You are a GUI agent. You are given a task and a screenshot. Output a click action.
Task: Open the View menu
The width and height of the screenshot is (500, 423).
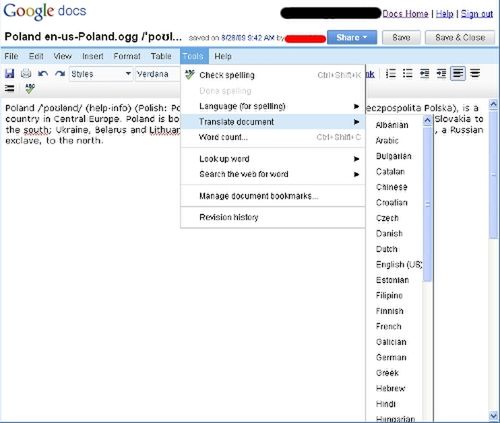point(63,56)
